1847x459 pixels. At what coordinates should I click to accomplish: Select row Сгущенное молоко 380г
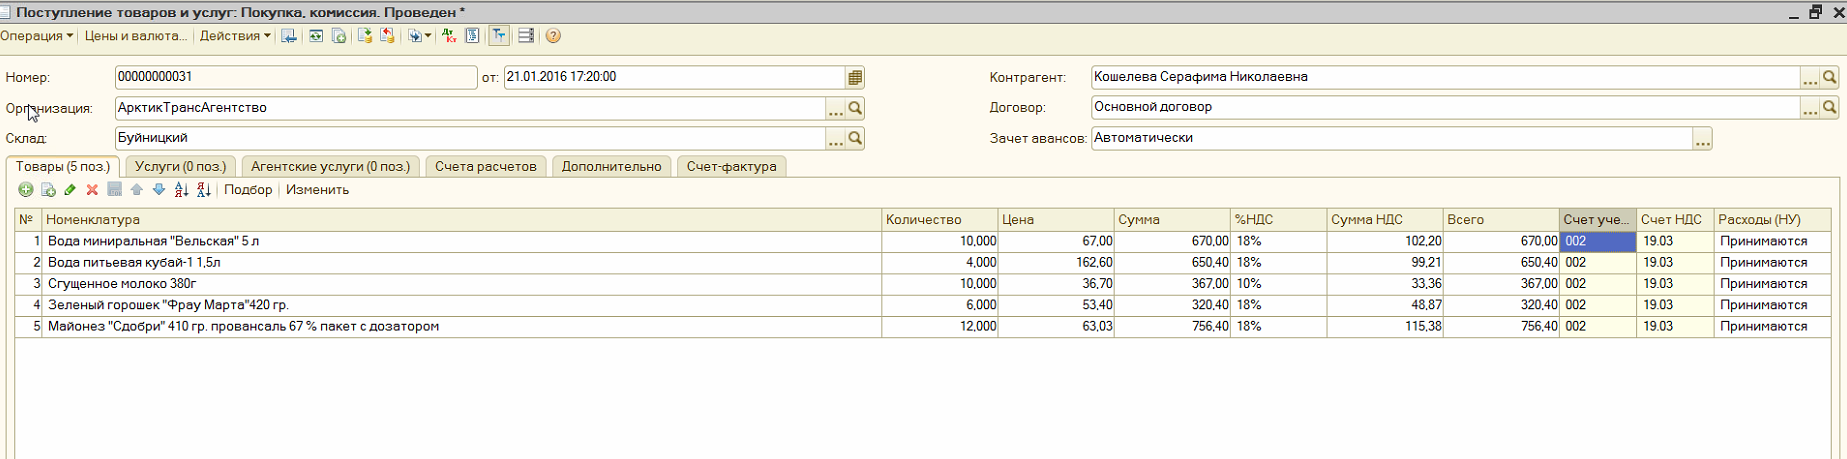[x=922, y=284]
